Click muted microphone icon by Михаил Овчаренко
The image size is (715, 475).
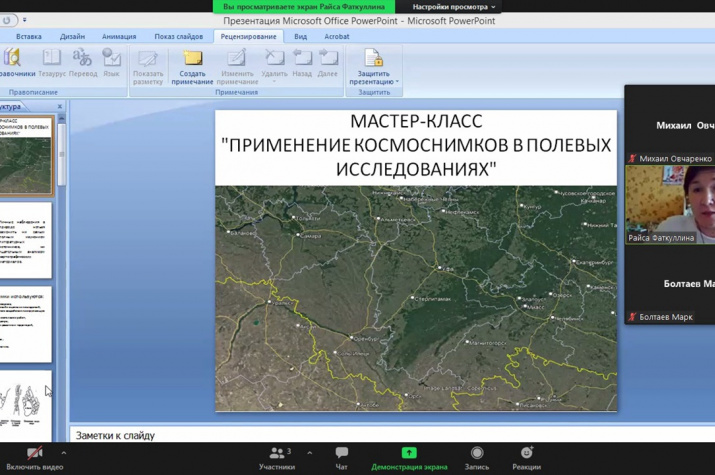click(632, 159)
